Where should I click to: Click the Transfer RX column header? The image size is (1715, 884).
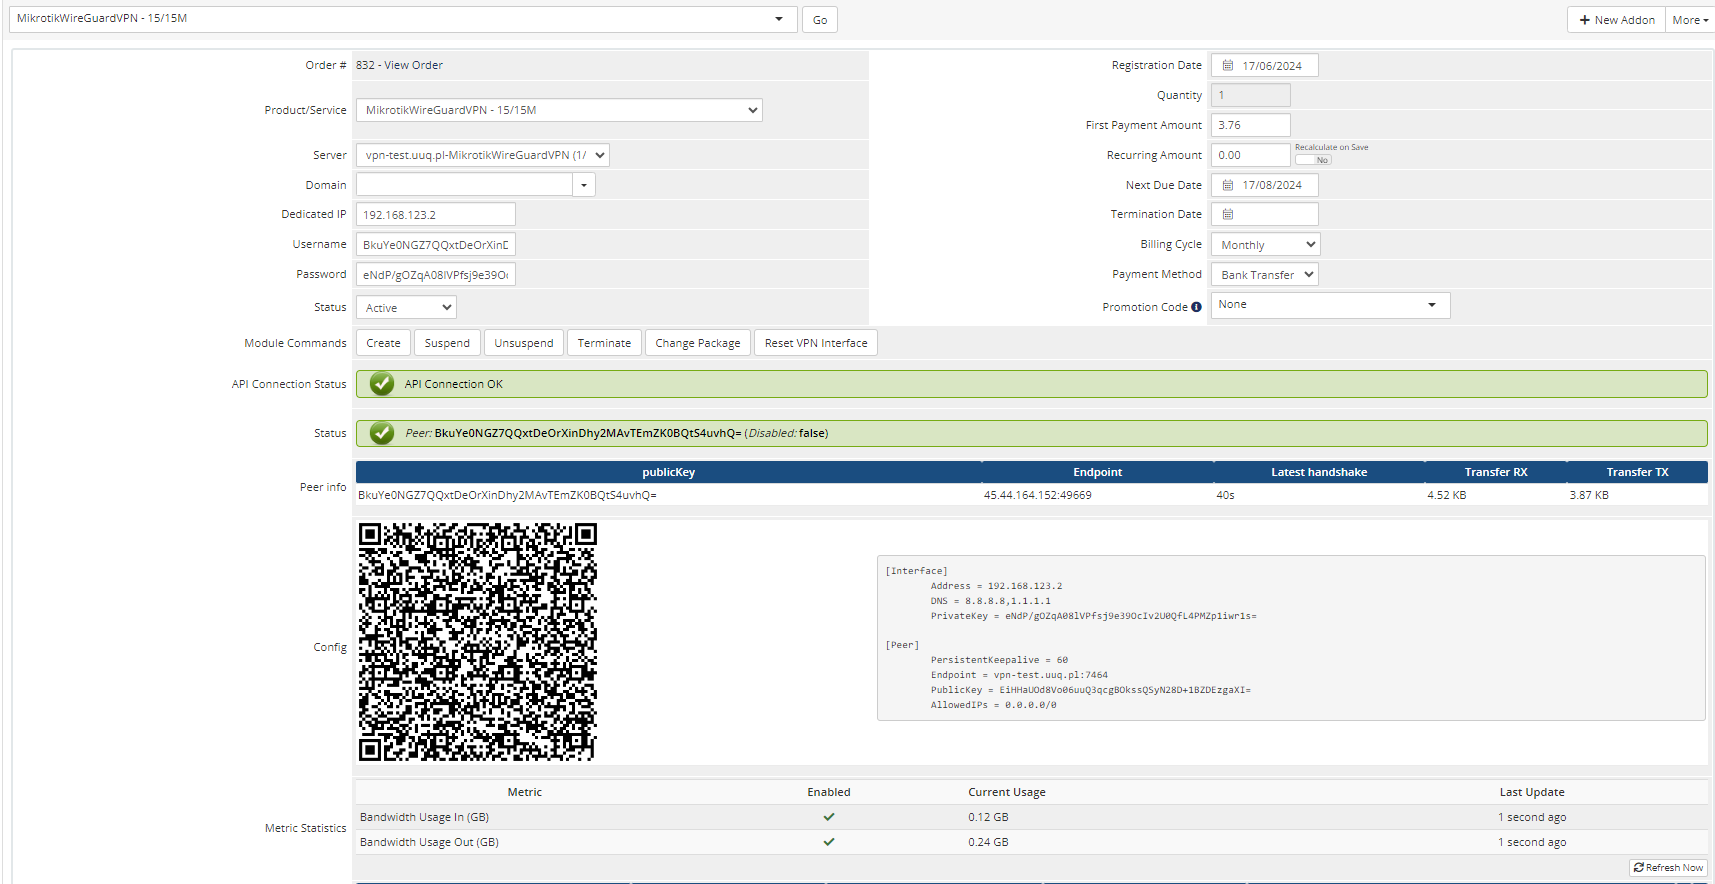click(1496, 472)
